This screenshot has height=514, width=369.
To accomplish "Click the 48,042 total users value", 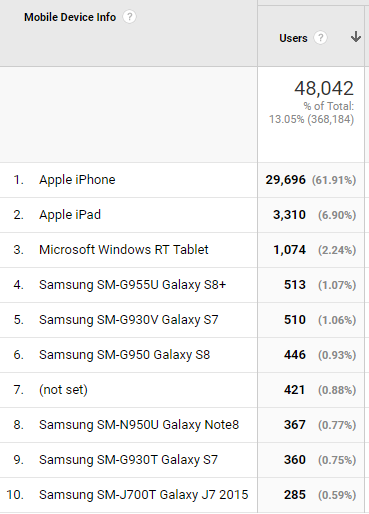I will tap(324, 88).
